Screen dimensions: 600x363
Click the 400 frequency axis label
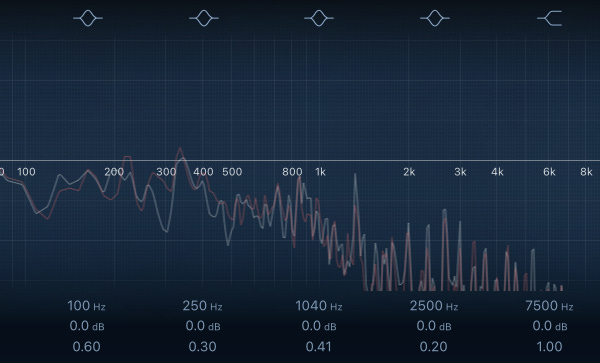[x=203, y=172]
